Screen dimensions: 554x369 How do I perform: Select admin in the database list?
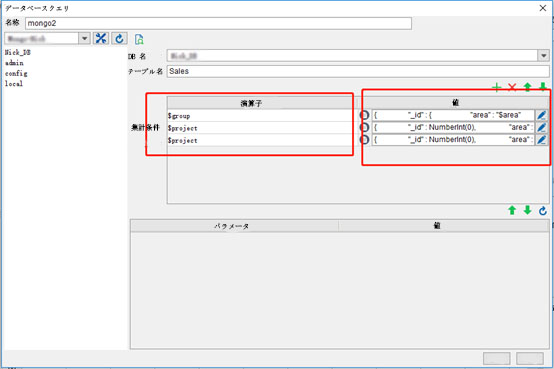point(14,63)
